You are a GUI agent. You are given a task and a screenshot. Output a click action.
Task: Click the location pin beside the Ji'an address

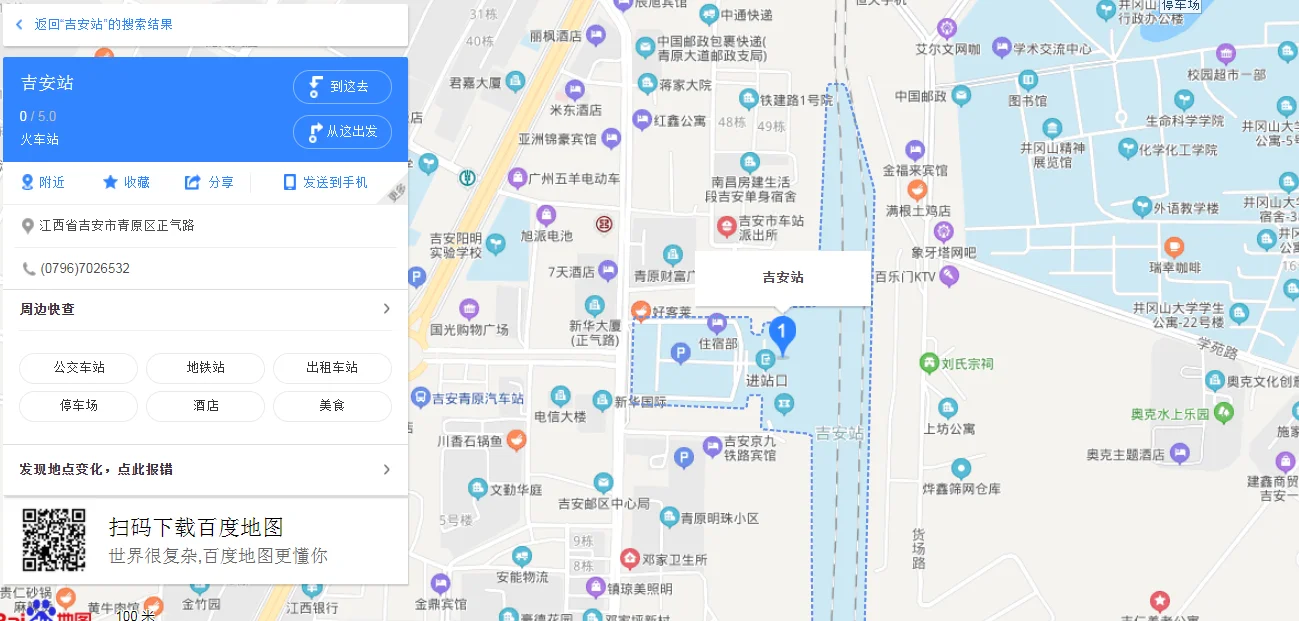[x=28, y=225]
